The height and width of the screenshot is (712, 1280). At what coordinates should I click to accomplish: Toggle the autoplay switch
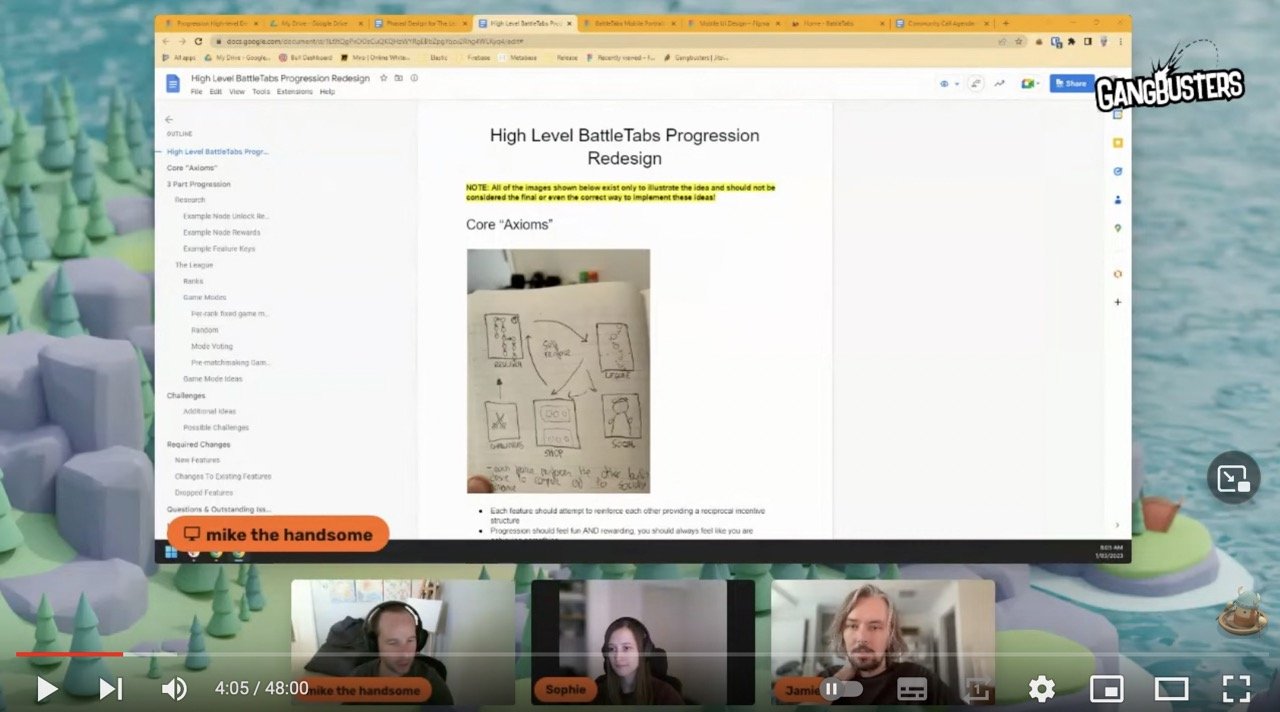point(841,688)
